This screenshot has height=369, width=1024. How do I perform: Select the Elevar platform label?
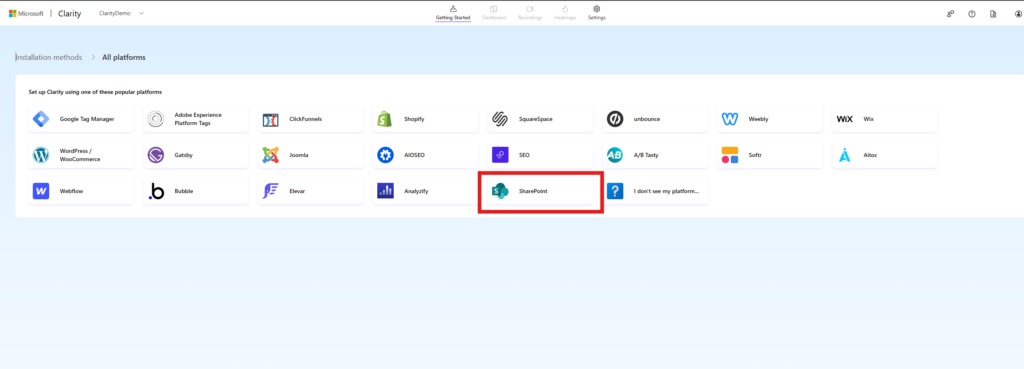pos(297,191)
